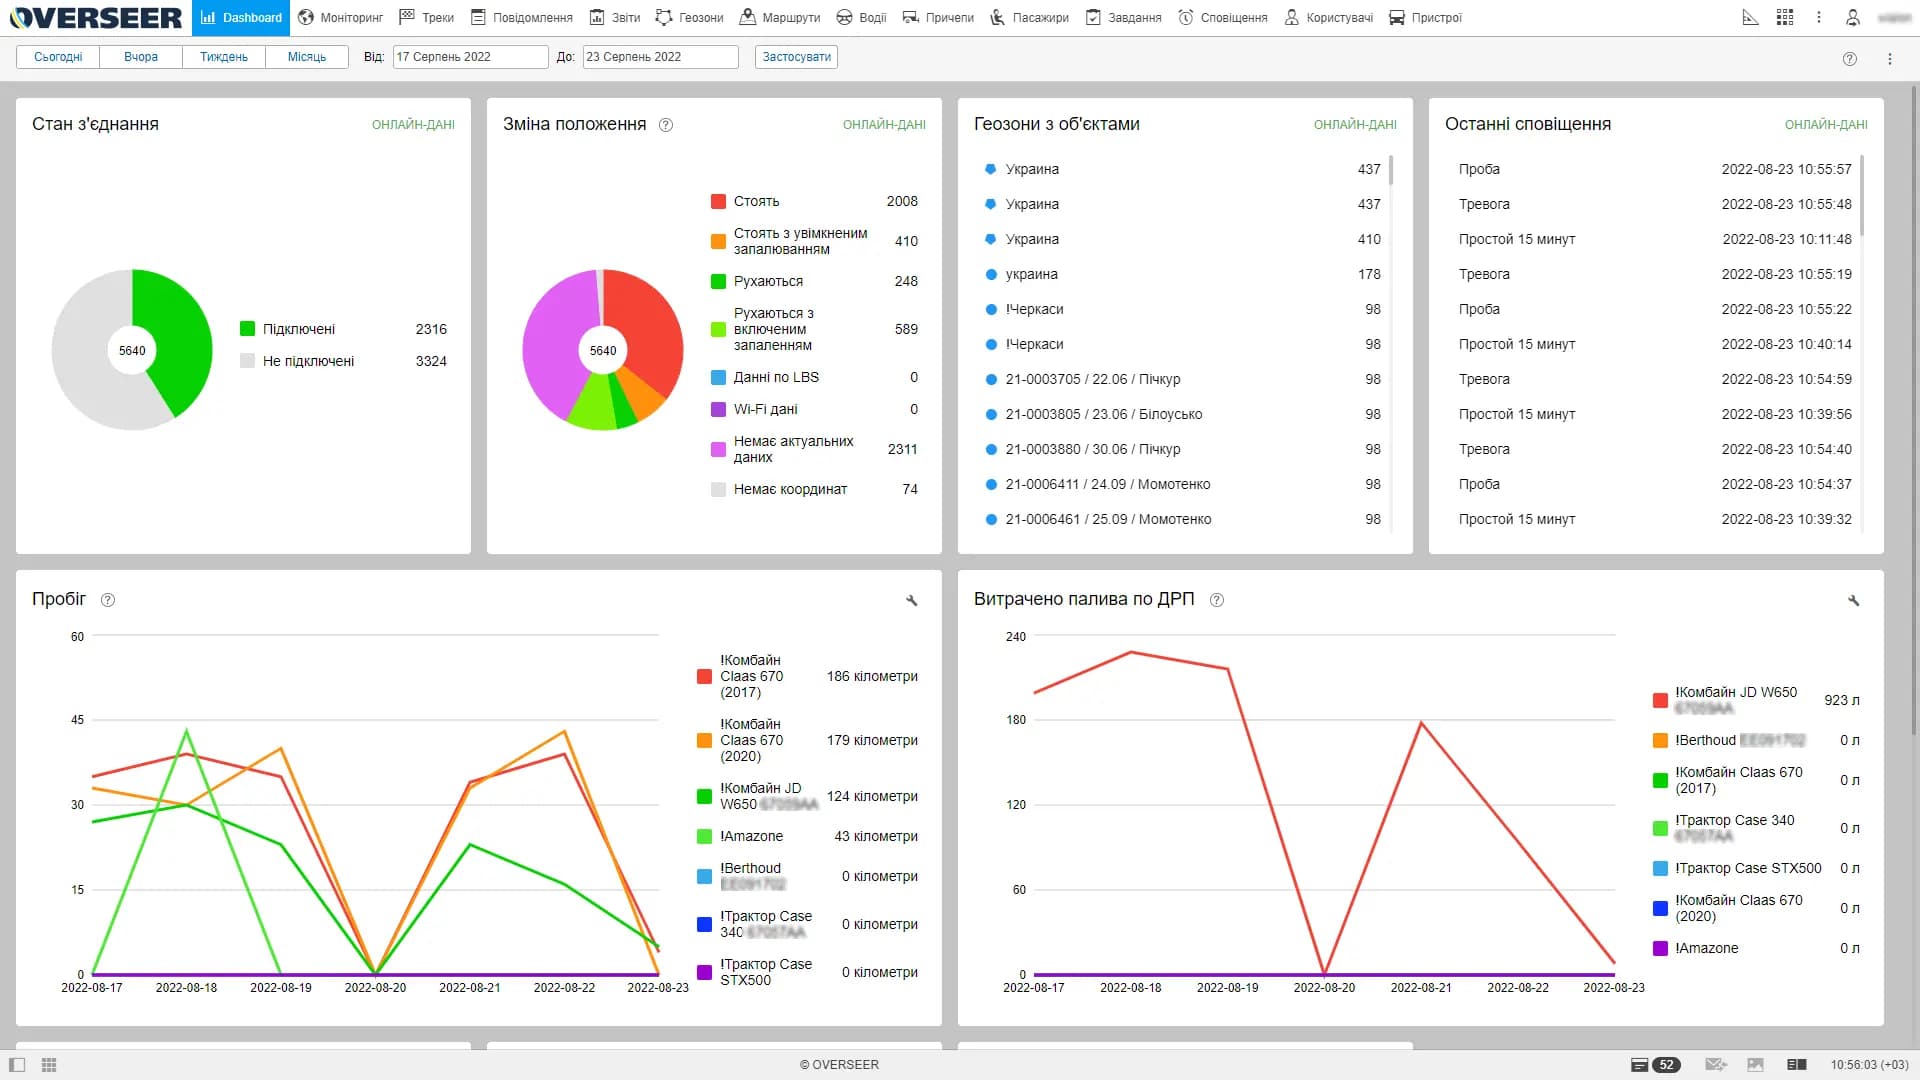Open the Водії drivers section
The image size is (1920, 1080).
(x=861, y=18)
